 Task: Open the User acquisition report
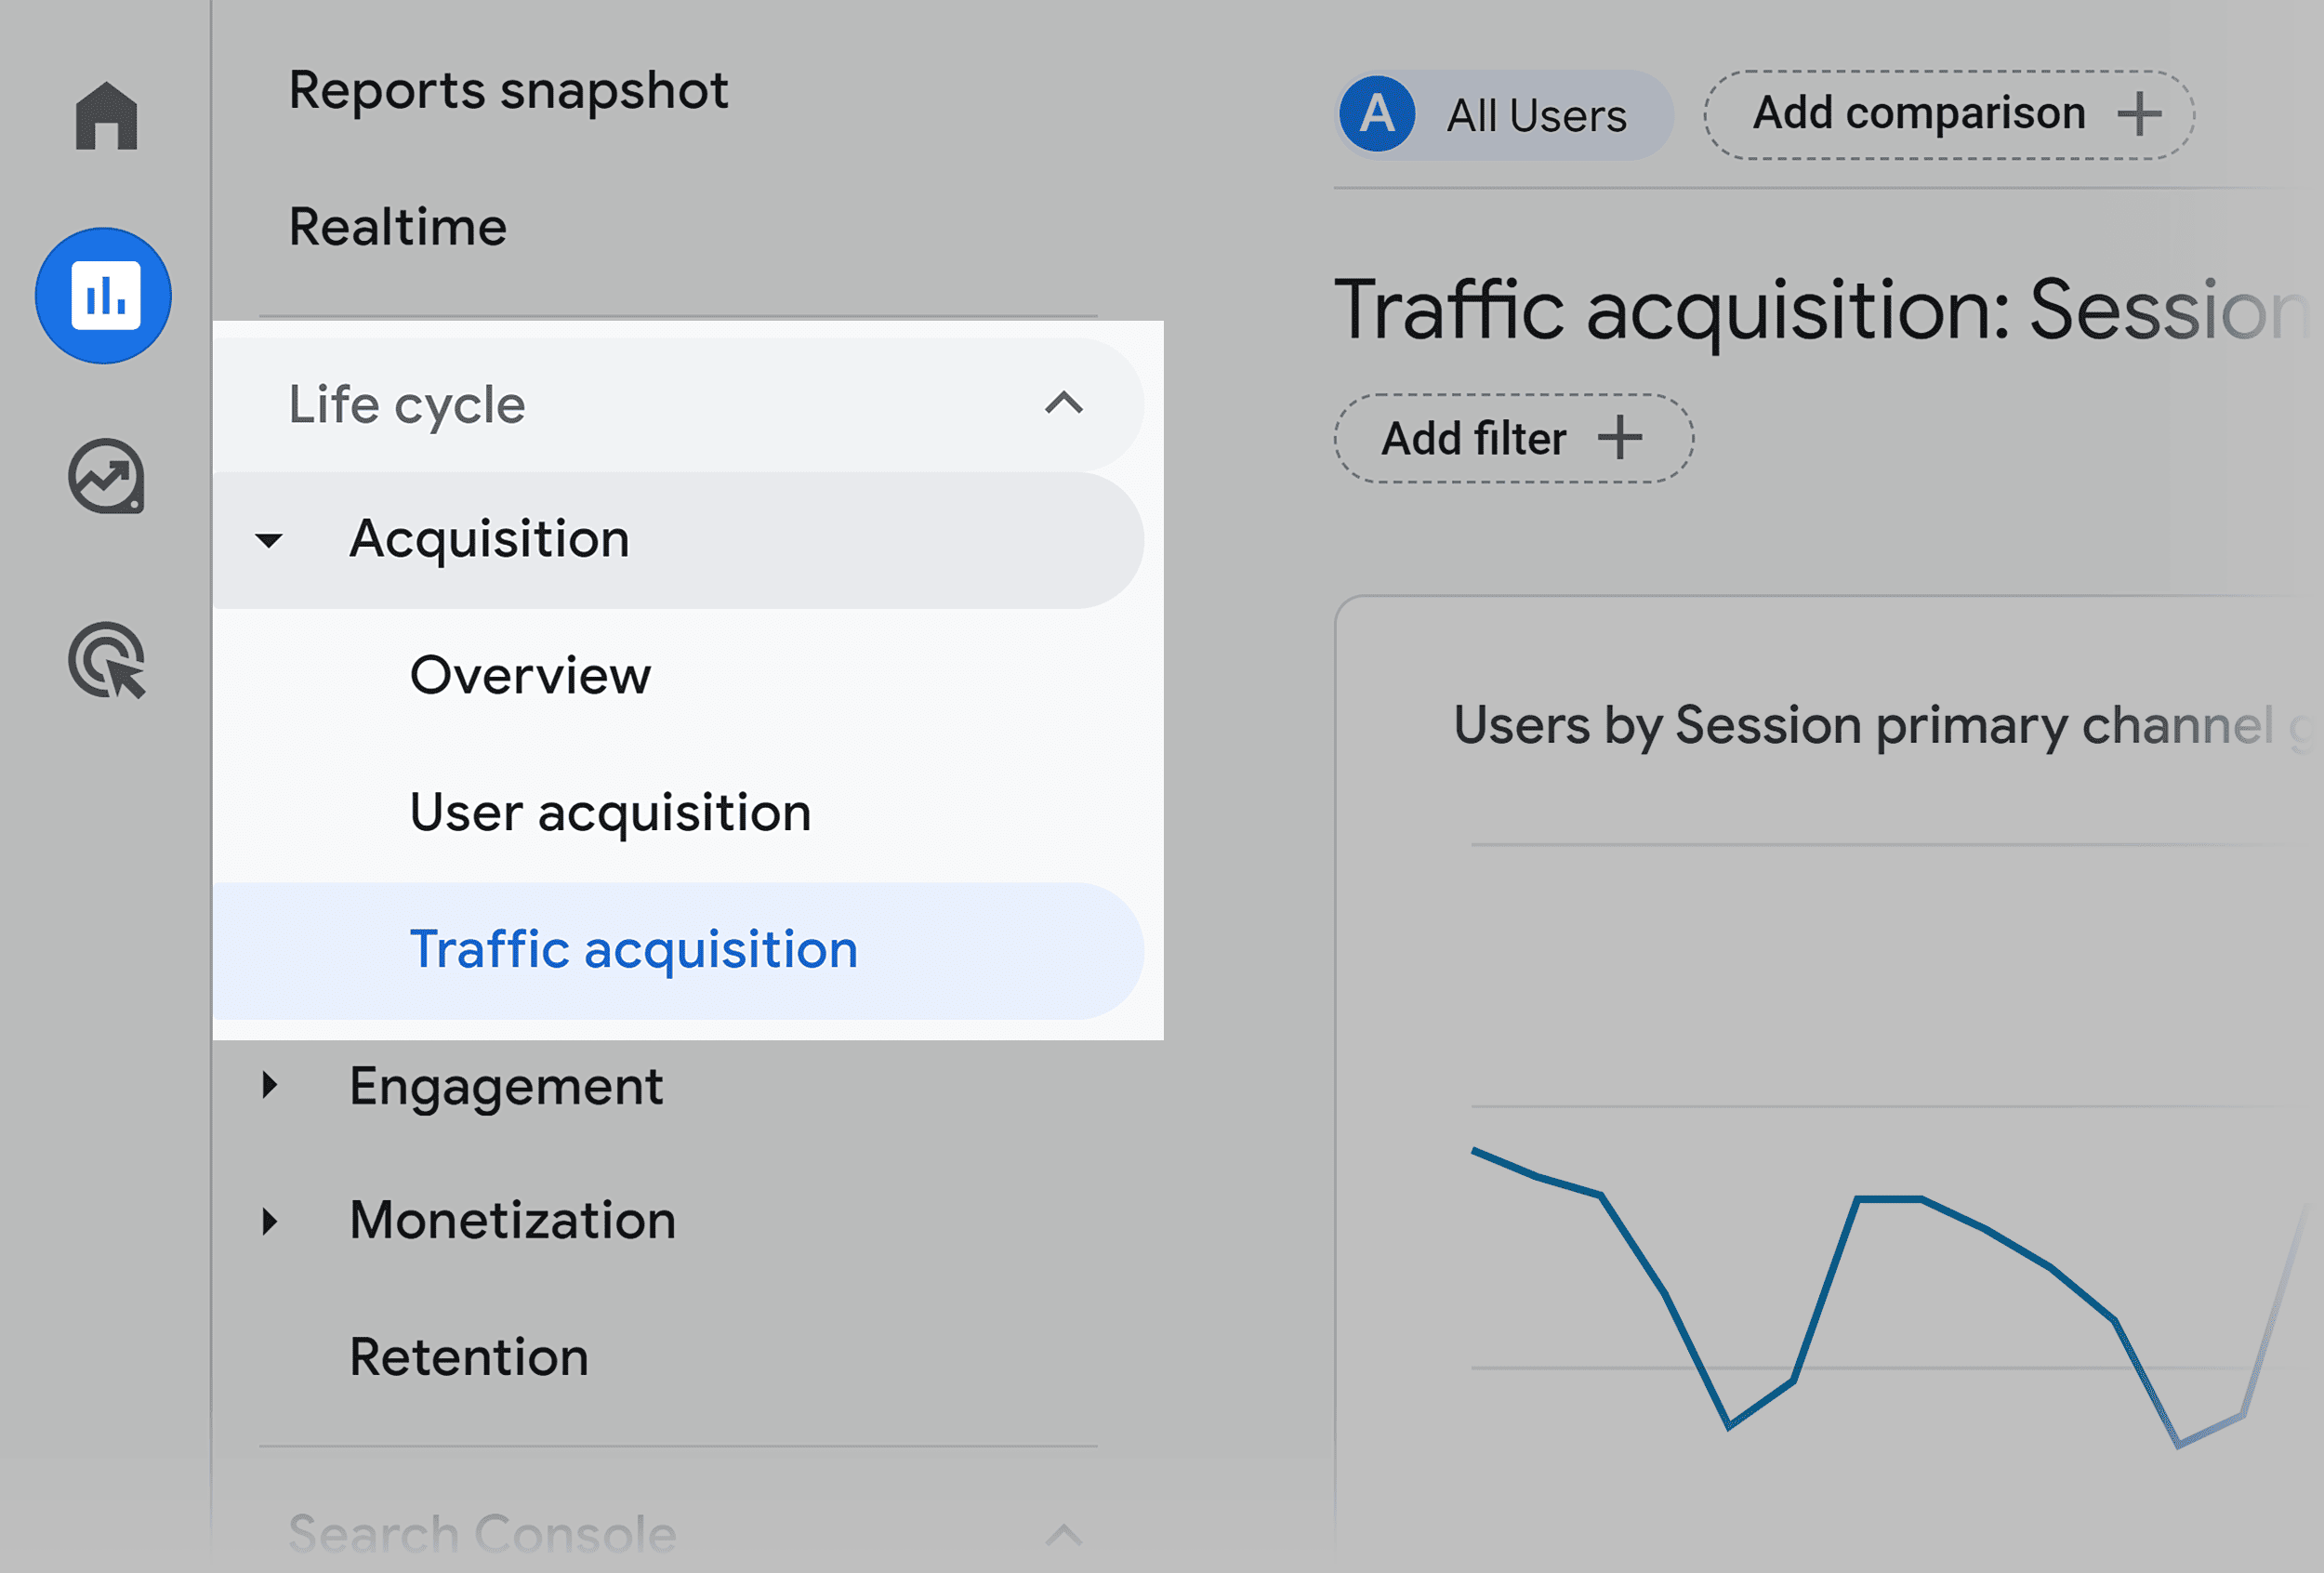(610, 812)
